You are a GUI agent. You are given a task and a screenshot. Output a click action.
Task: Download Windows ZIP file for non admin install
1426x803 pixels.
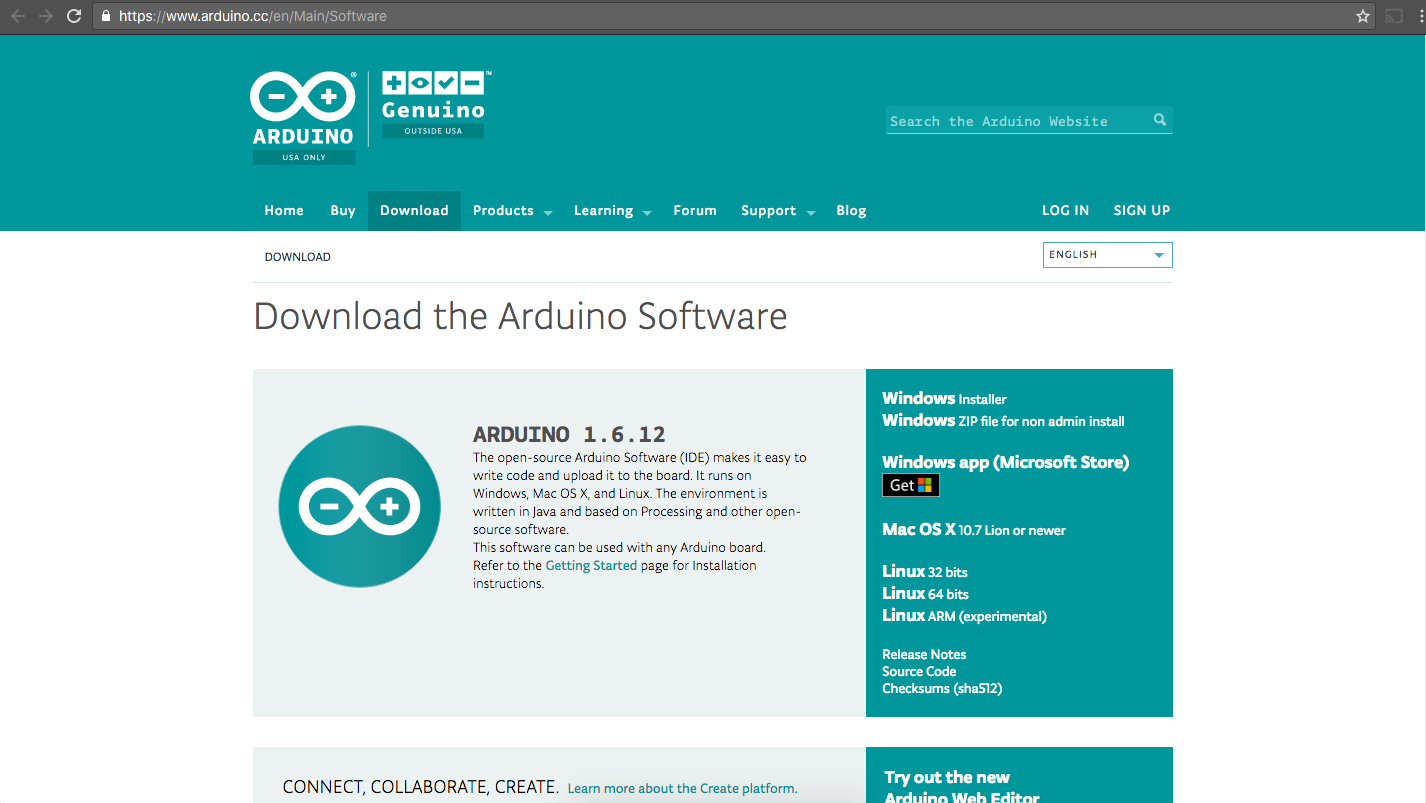click(x=1003, y=421)
